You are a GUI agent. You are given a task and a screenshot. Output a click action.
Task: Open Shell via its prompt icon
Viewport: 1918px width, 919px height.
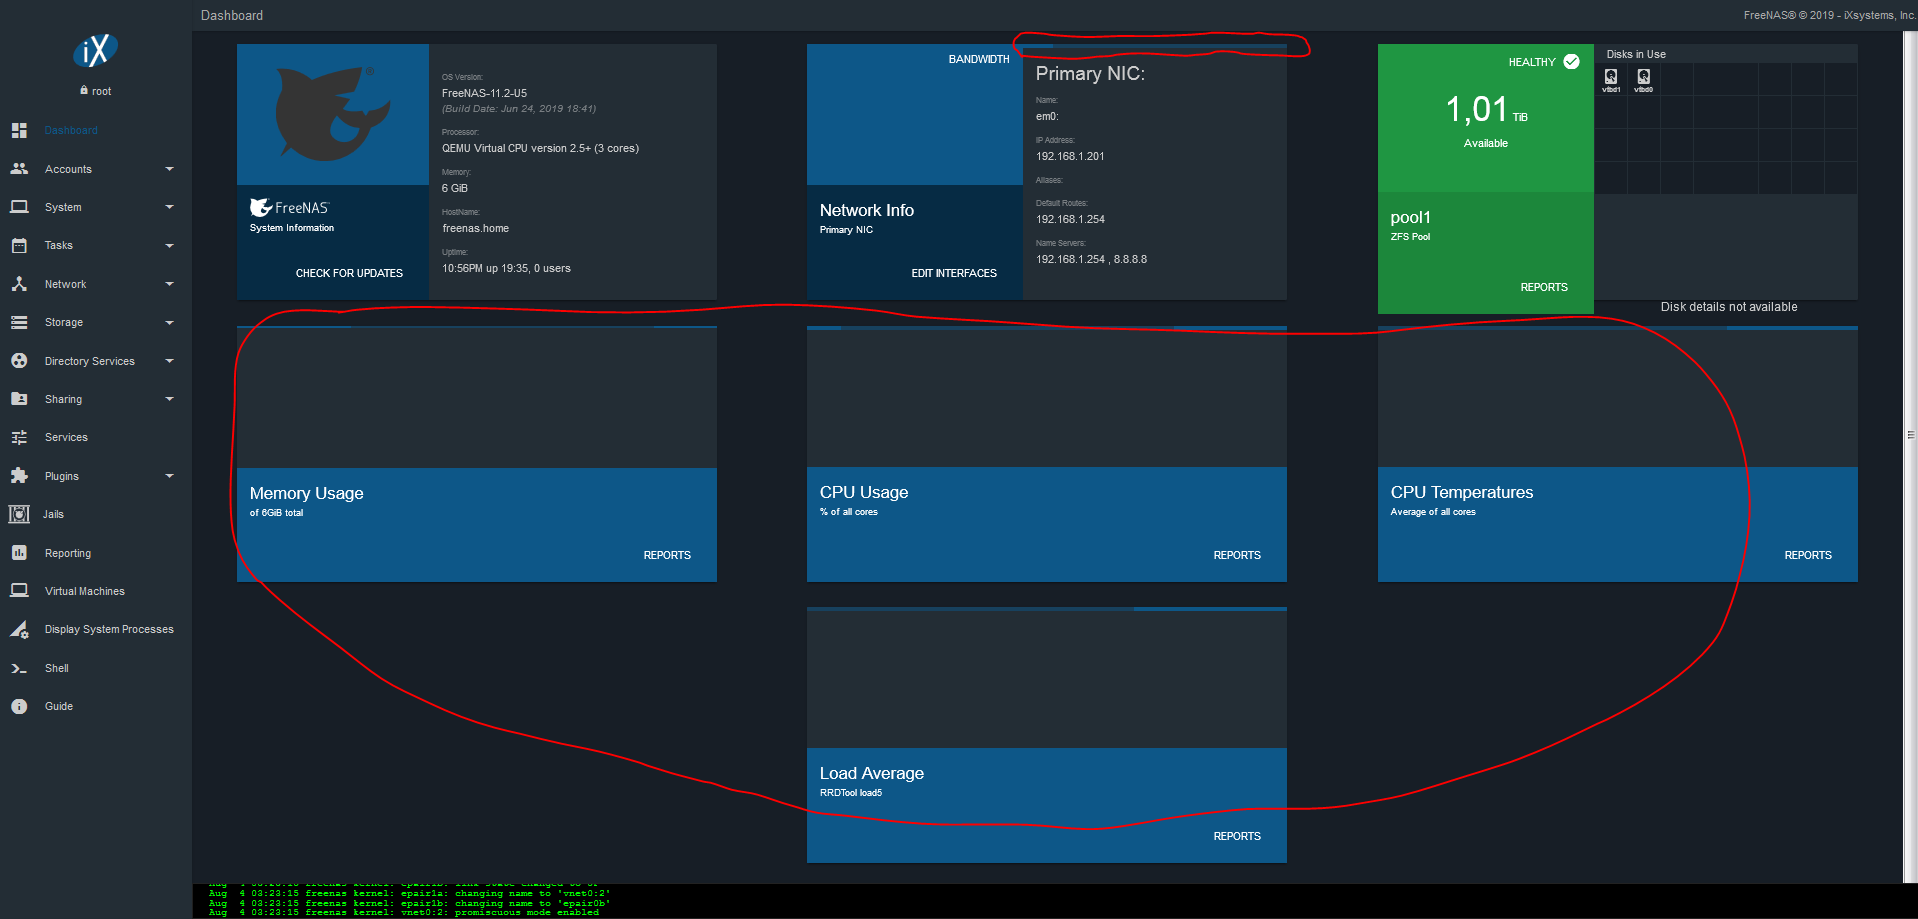(19, 668)
